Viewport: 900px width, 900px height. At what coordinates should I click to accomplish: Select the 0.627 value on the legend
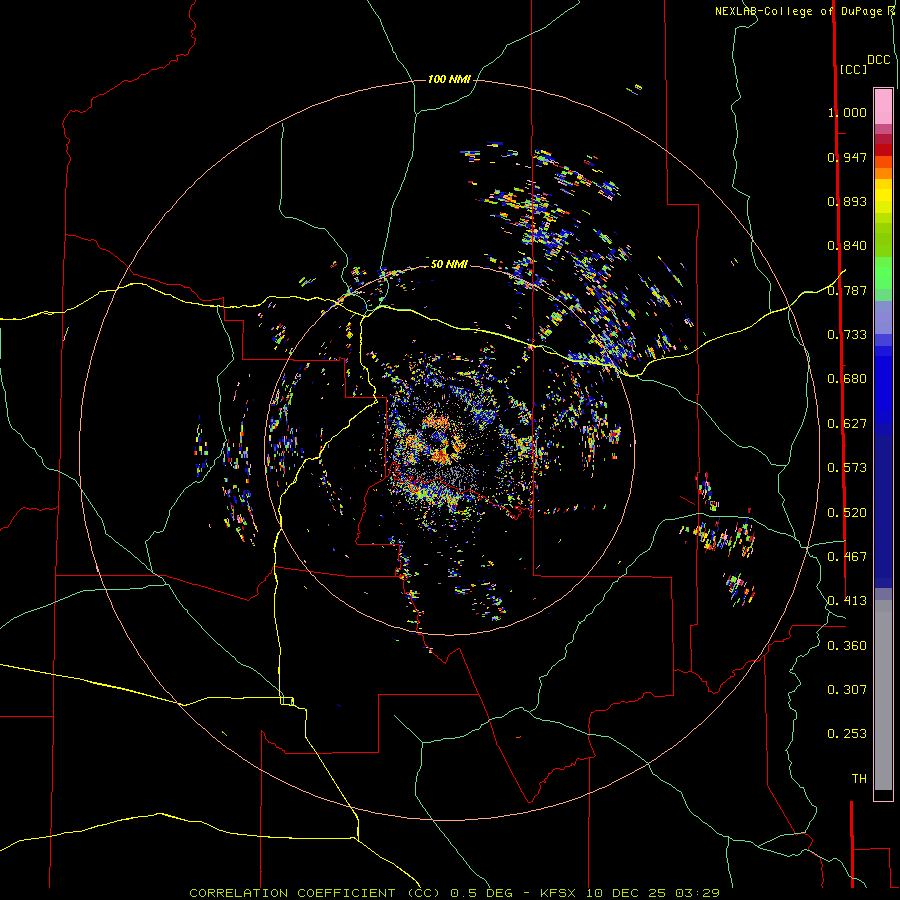847,424
